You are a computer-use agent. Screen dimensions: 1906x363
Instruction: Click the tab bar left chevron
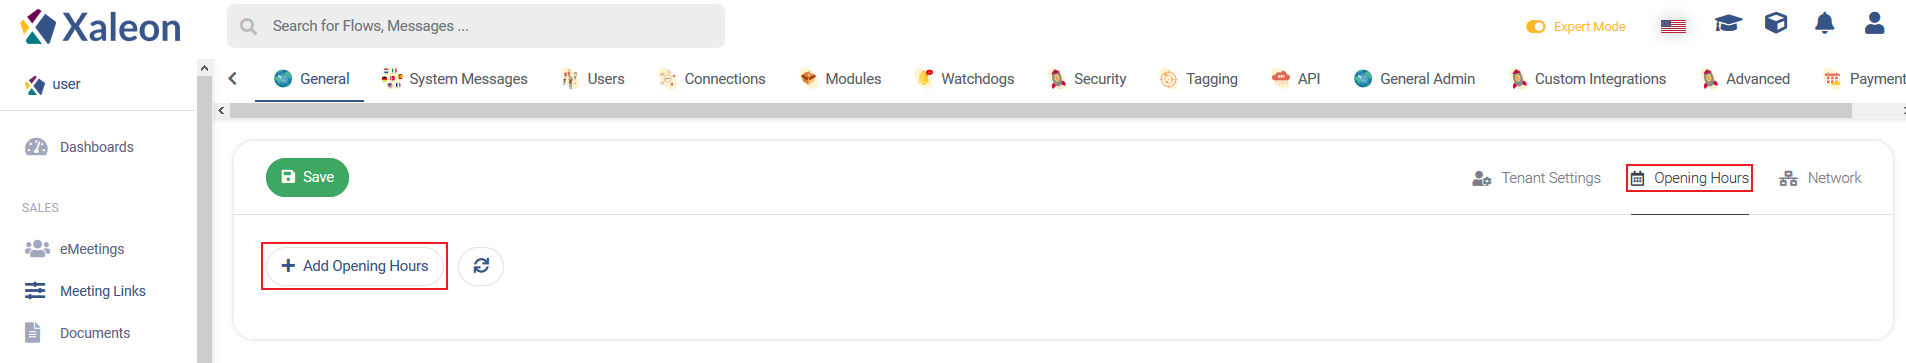click(233, 79)
